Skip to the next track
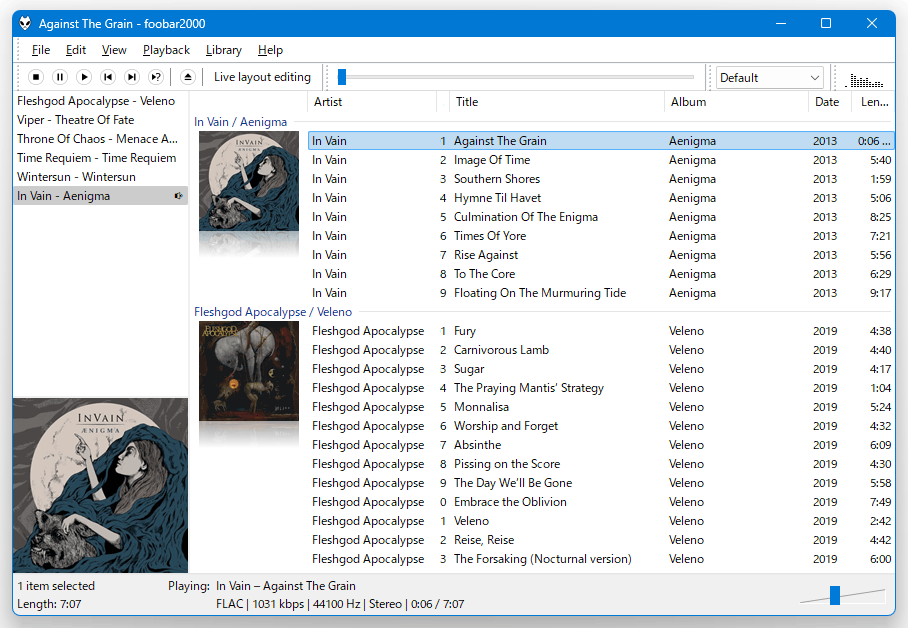 coord(132,77)
